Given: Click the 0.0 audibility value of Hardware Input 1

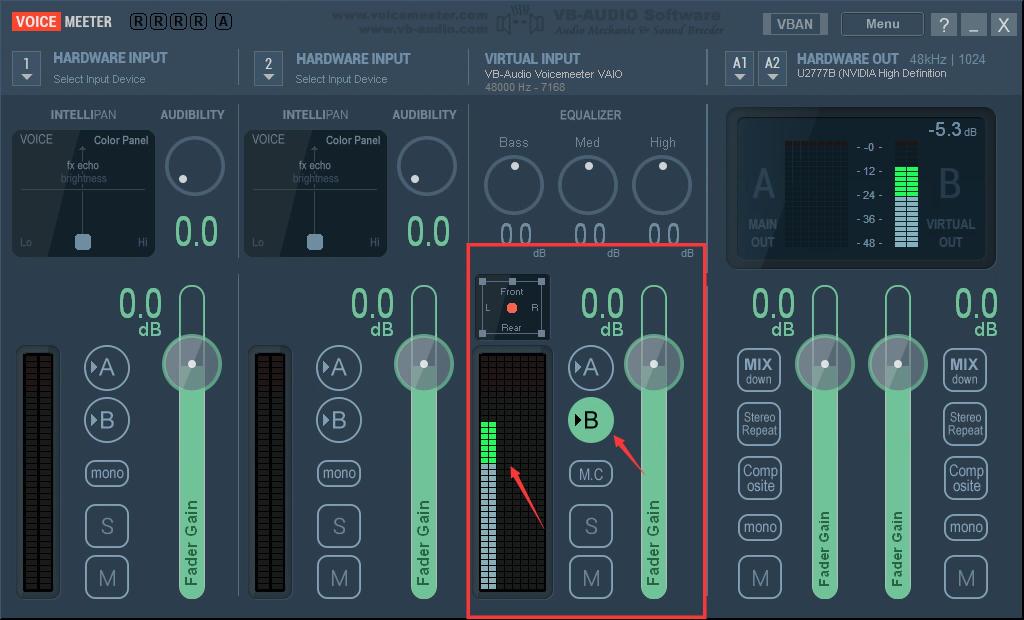Looking at the screenshot, I should pyautogui.click(x=196, y=232).
